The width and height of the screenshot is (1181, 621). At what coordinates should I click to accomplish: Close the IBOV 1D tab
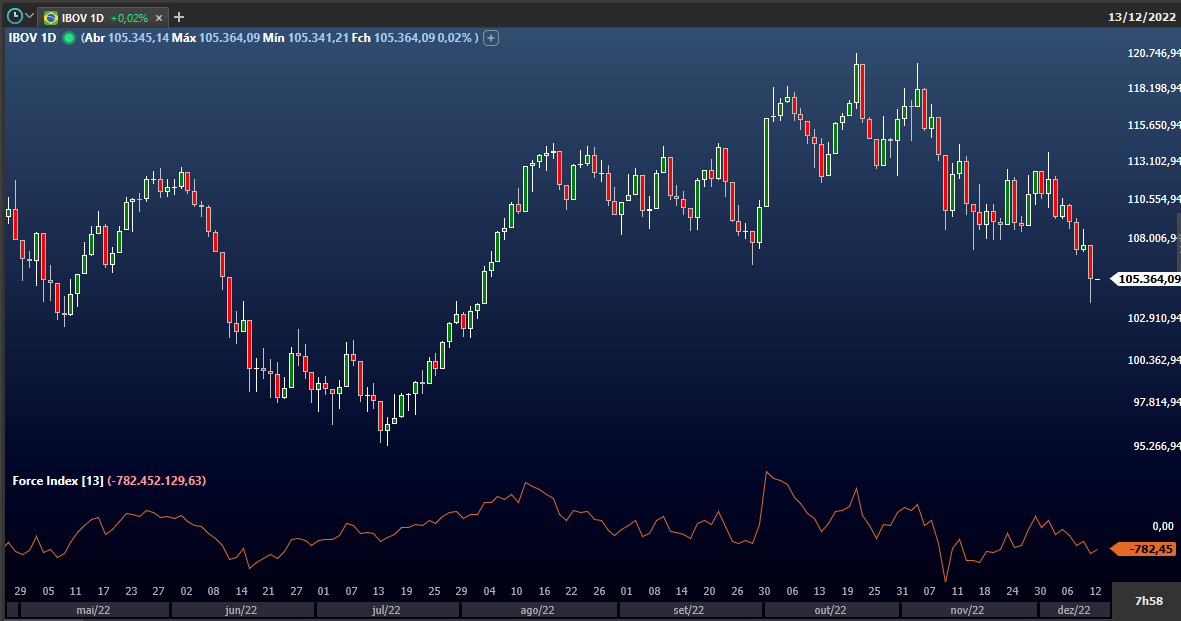coord(159,17)
